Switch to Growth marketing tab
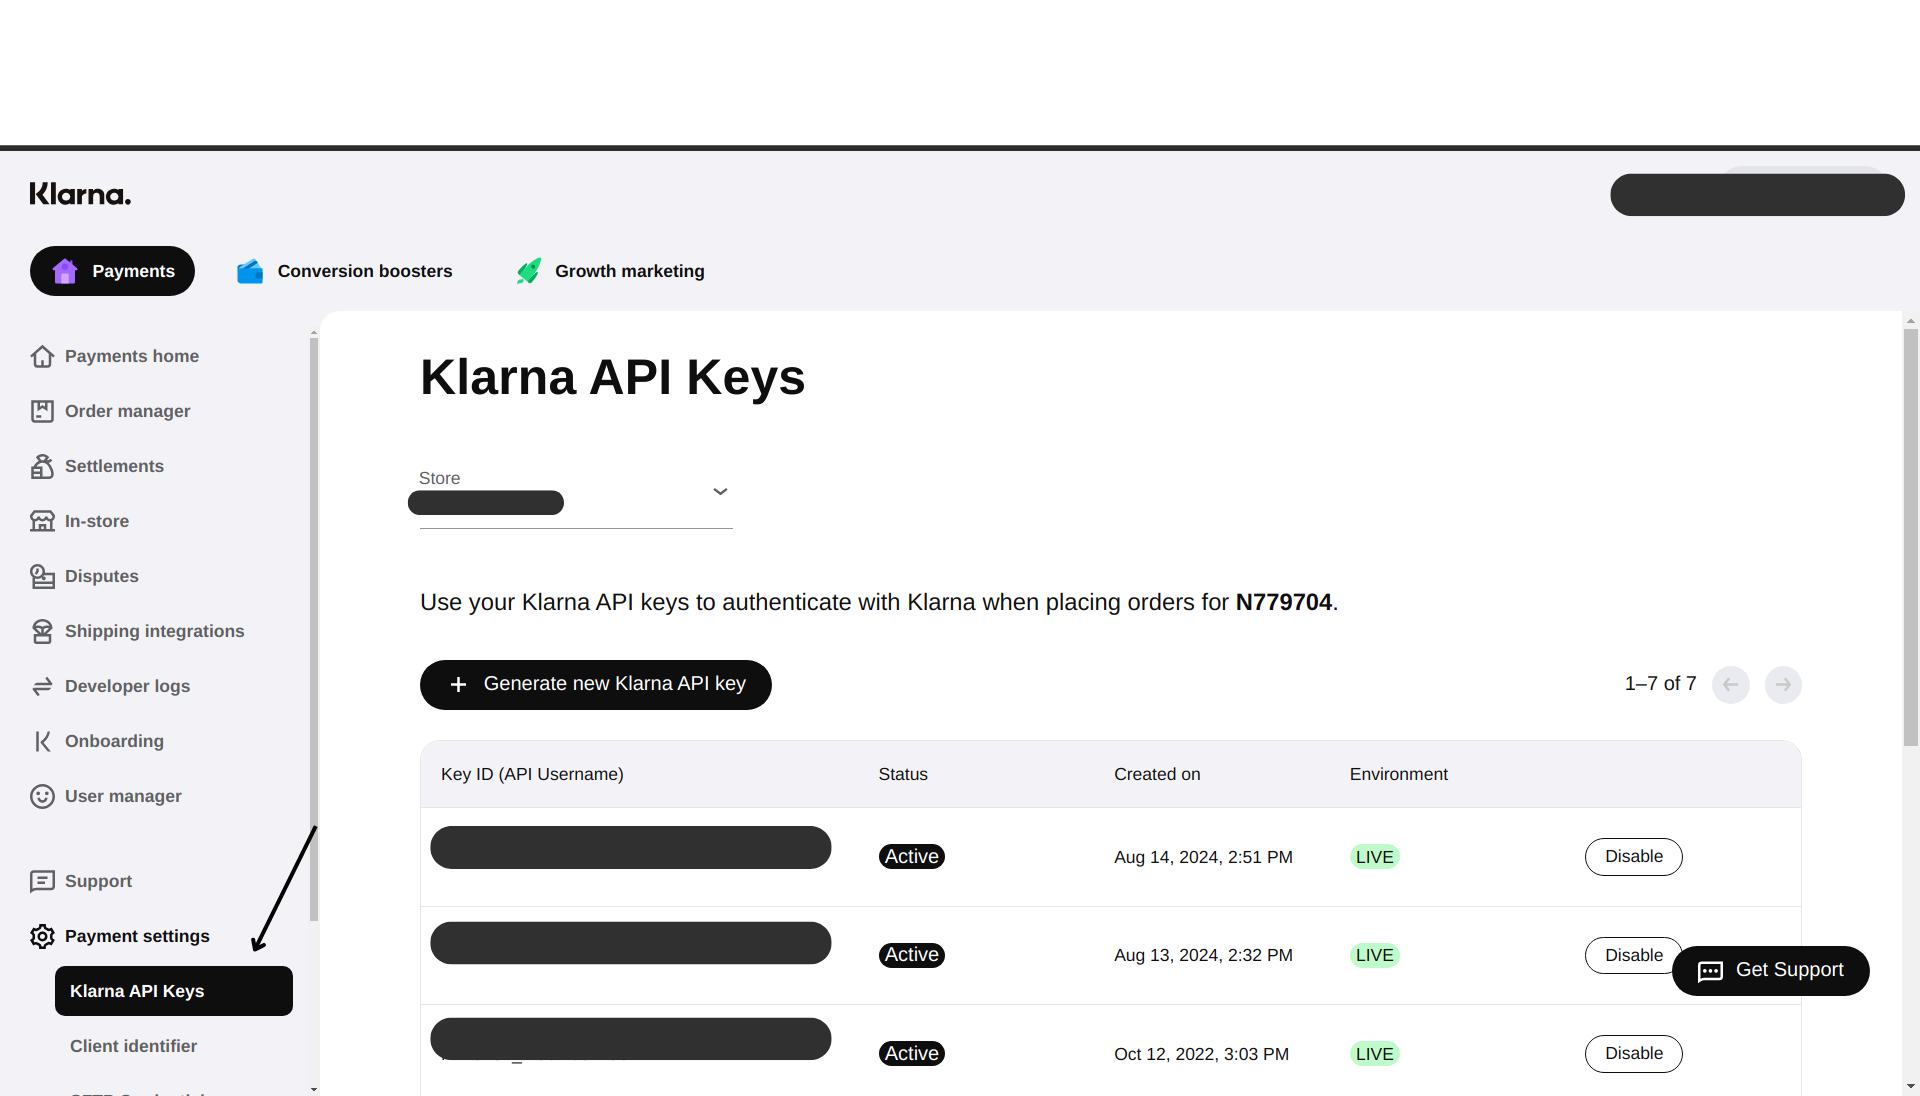Screen dimensions: 1920x1096 611,271
